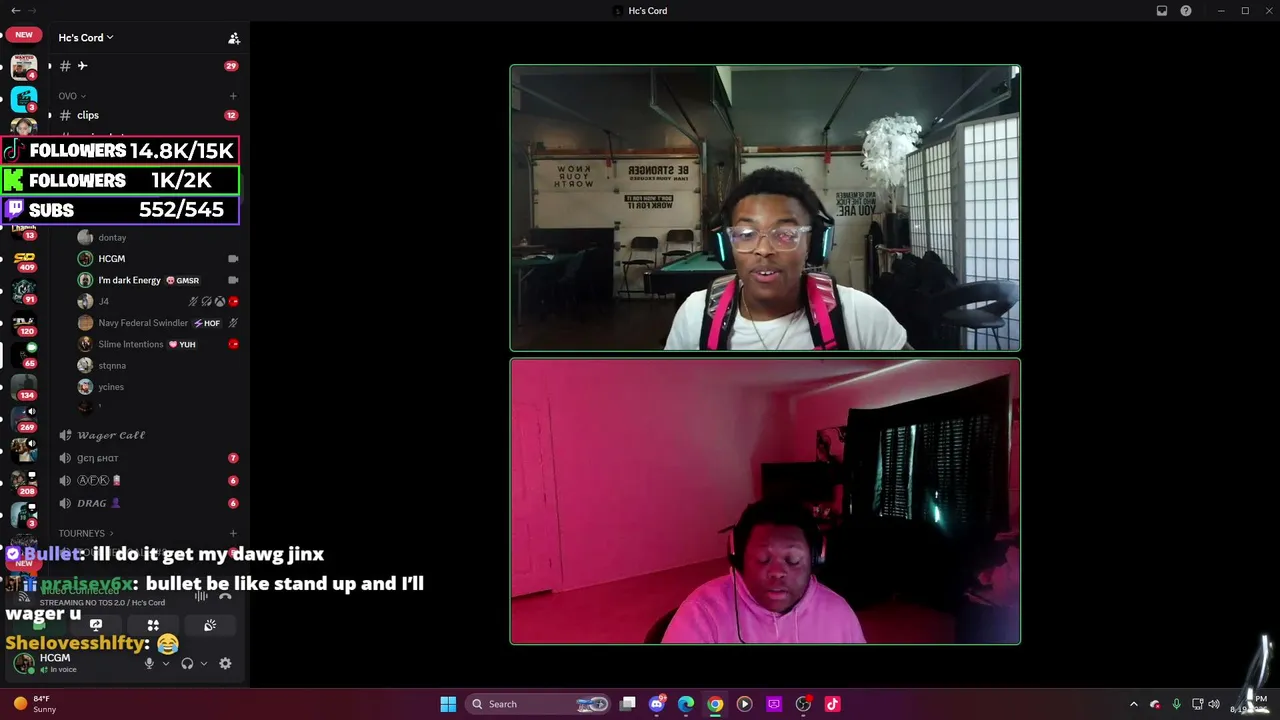Screen dimensions: 1280x720
Task: Click the bottom pink-room webcam video tile
Action: [765, 501]
